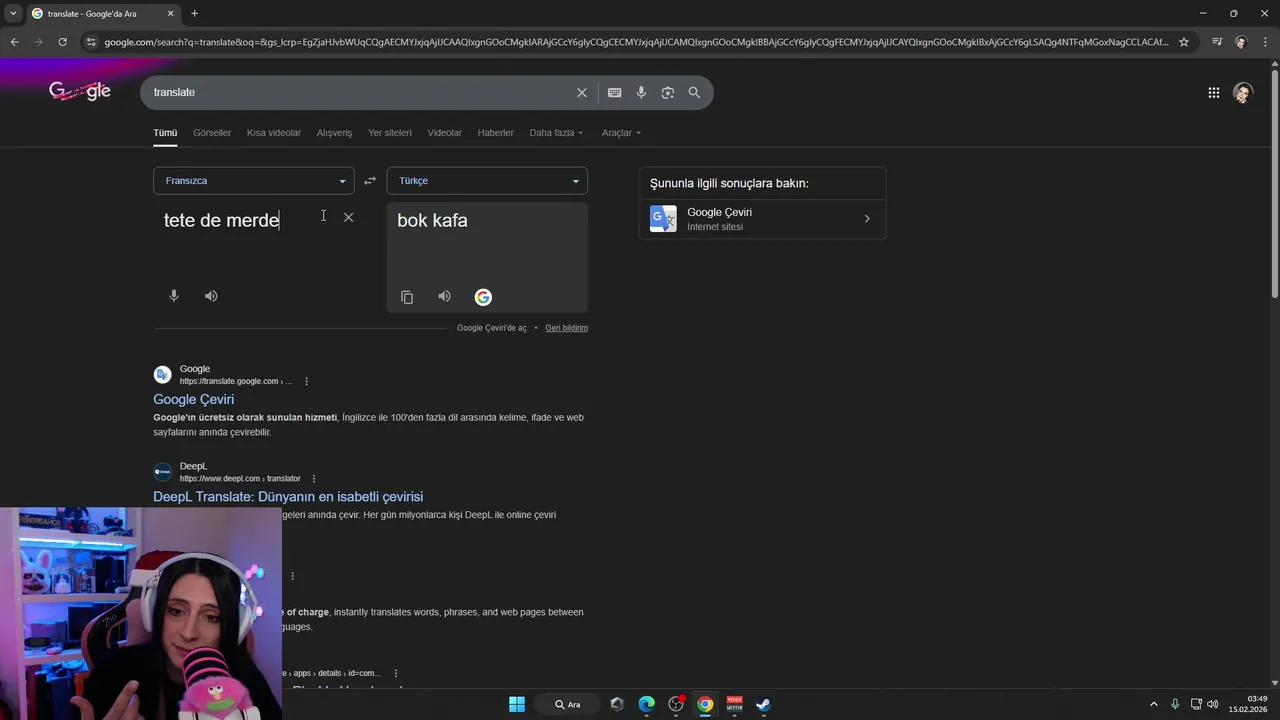Open the DeepL Translate result link
The image size is (1280, 720).
pyautogui.click(x=288, y=497)
